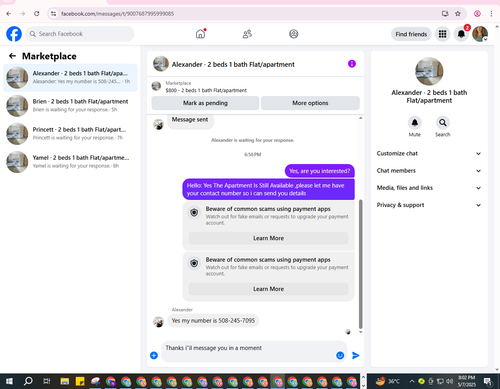Bookmark this page with star icon

(x=458, y=14)
